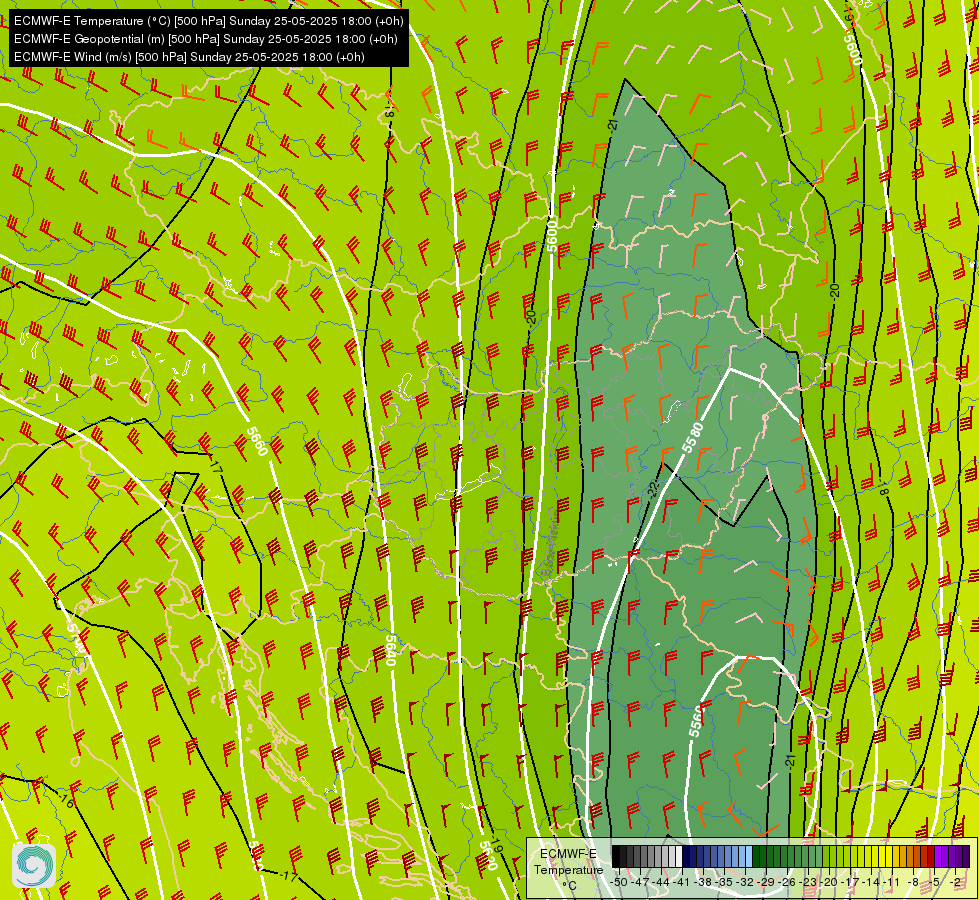Click the white legend swatch beside navy
The image size is (979, 900).
click(x=679, y=856)
